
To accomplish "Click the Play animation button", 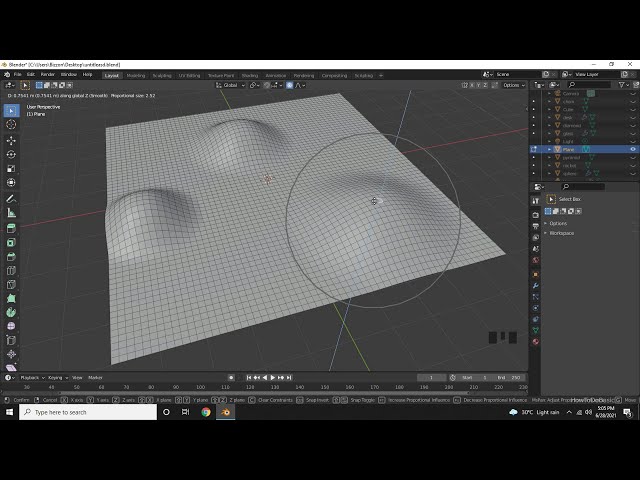I will [273, 378].
